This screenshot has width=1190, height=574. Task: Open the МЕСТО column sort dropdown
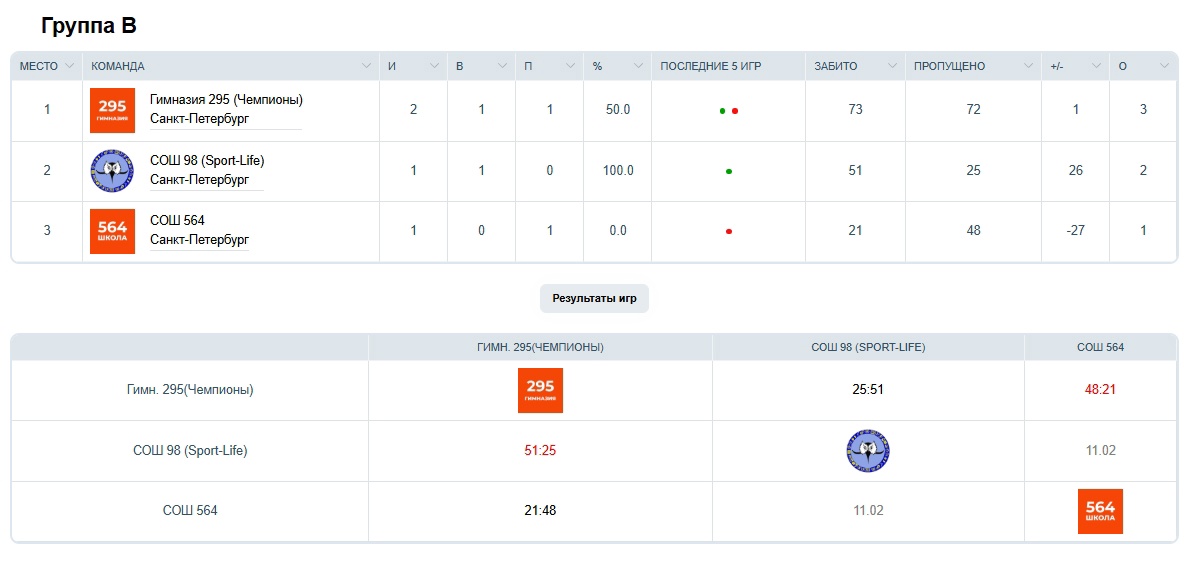[x=70, y=67]
